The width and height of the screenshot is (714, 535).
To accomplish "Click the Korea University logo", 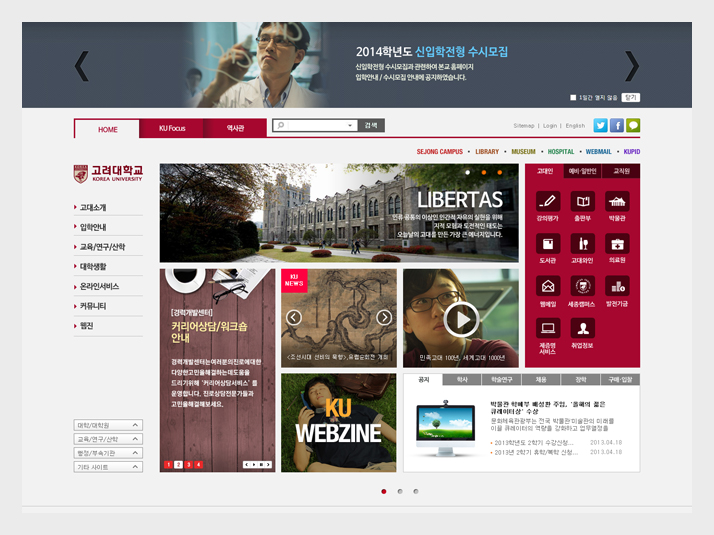I will [x=108, y=174].
